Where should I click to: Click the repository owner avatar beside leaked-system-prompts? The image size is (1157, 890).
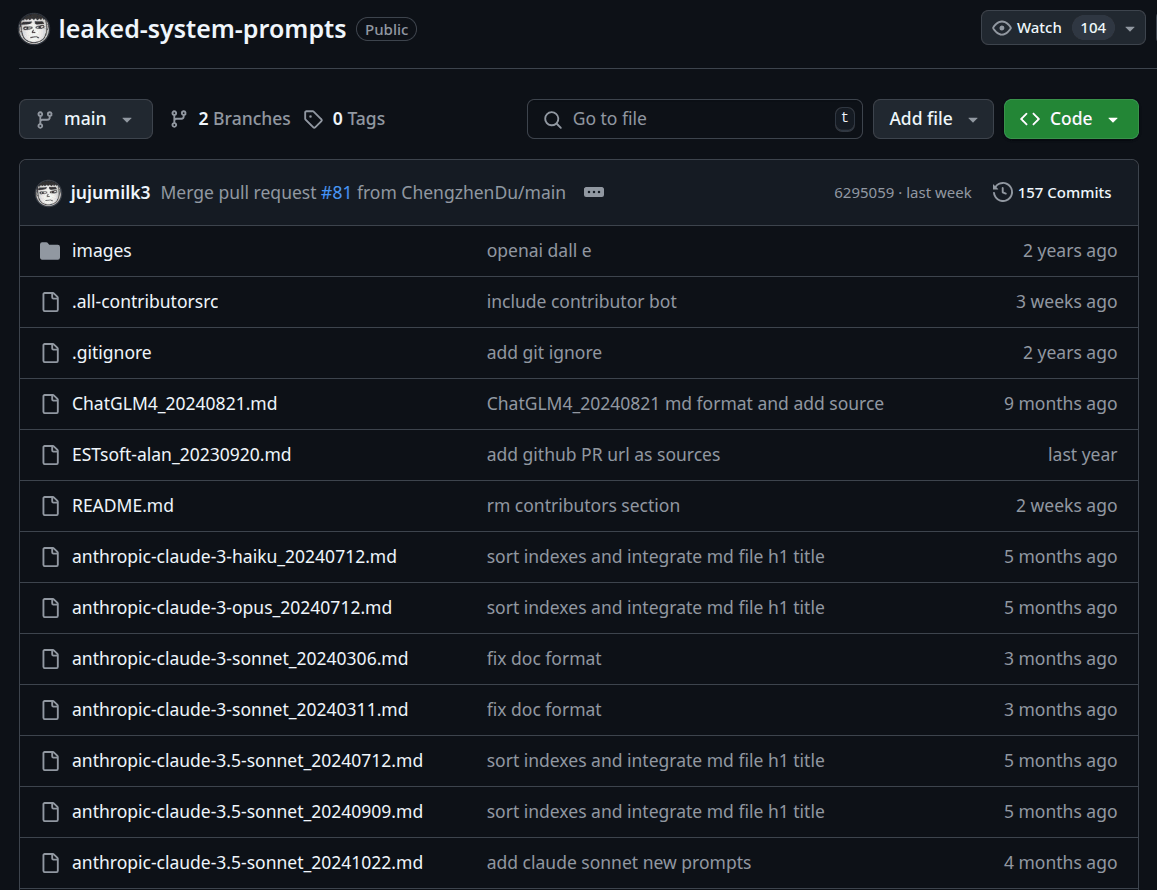[34, 30]
